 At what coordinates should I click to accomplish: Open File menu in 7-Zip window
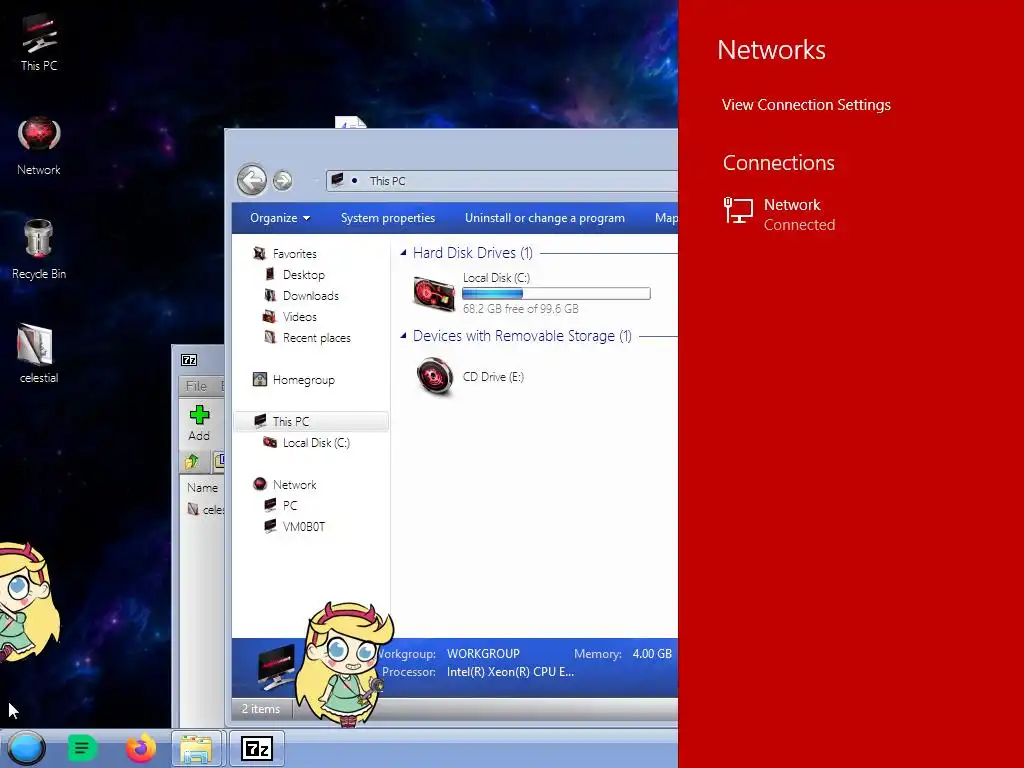point(196,386)
